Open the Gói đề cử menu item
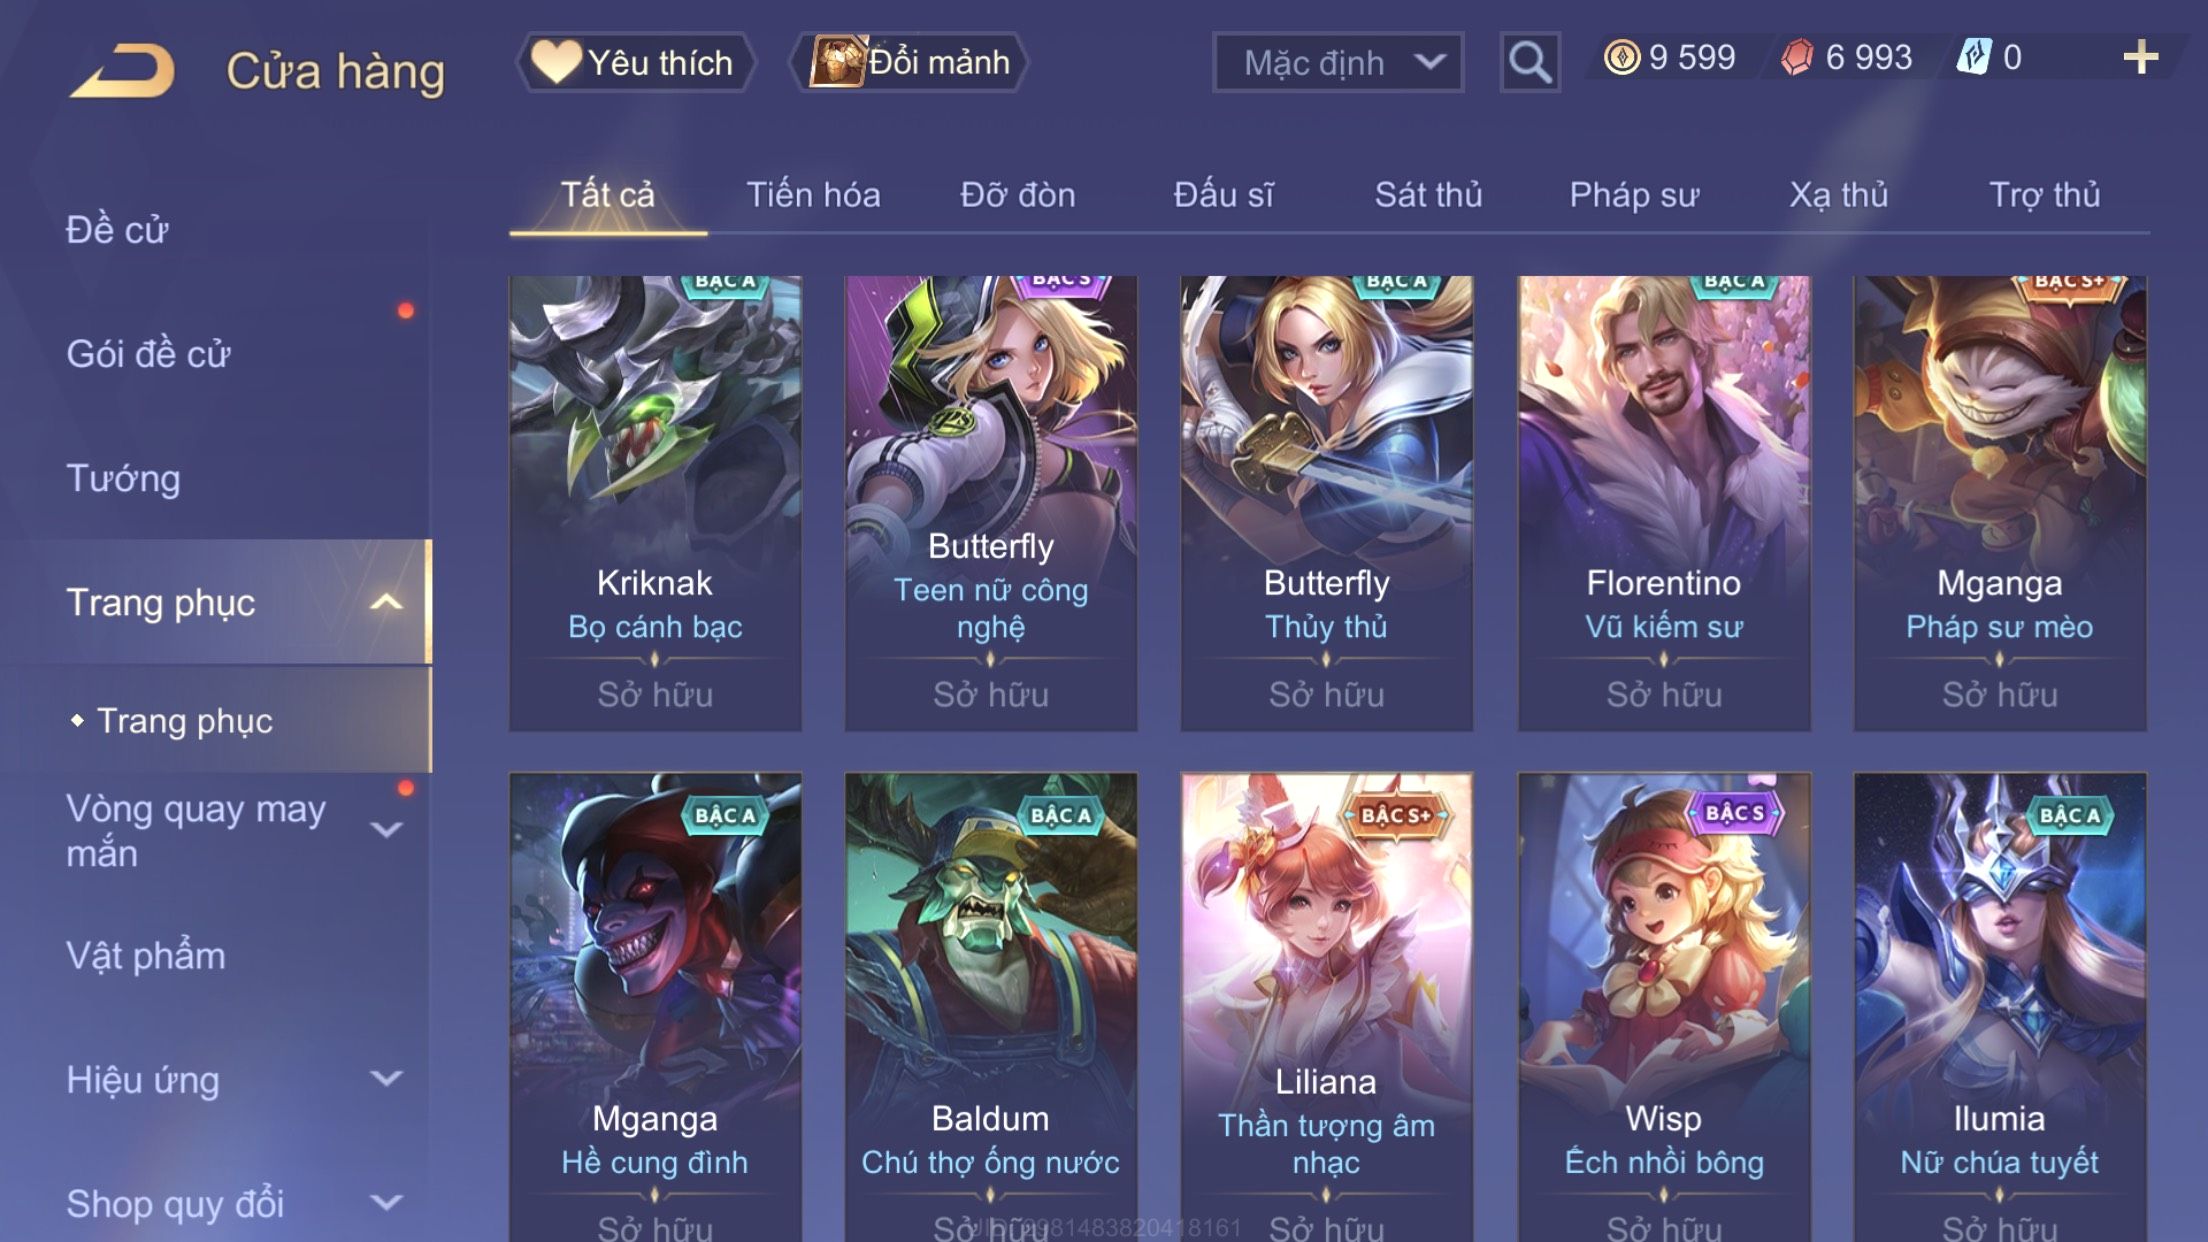2208x1242 pixels. click(x=148, y=354)
